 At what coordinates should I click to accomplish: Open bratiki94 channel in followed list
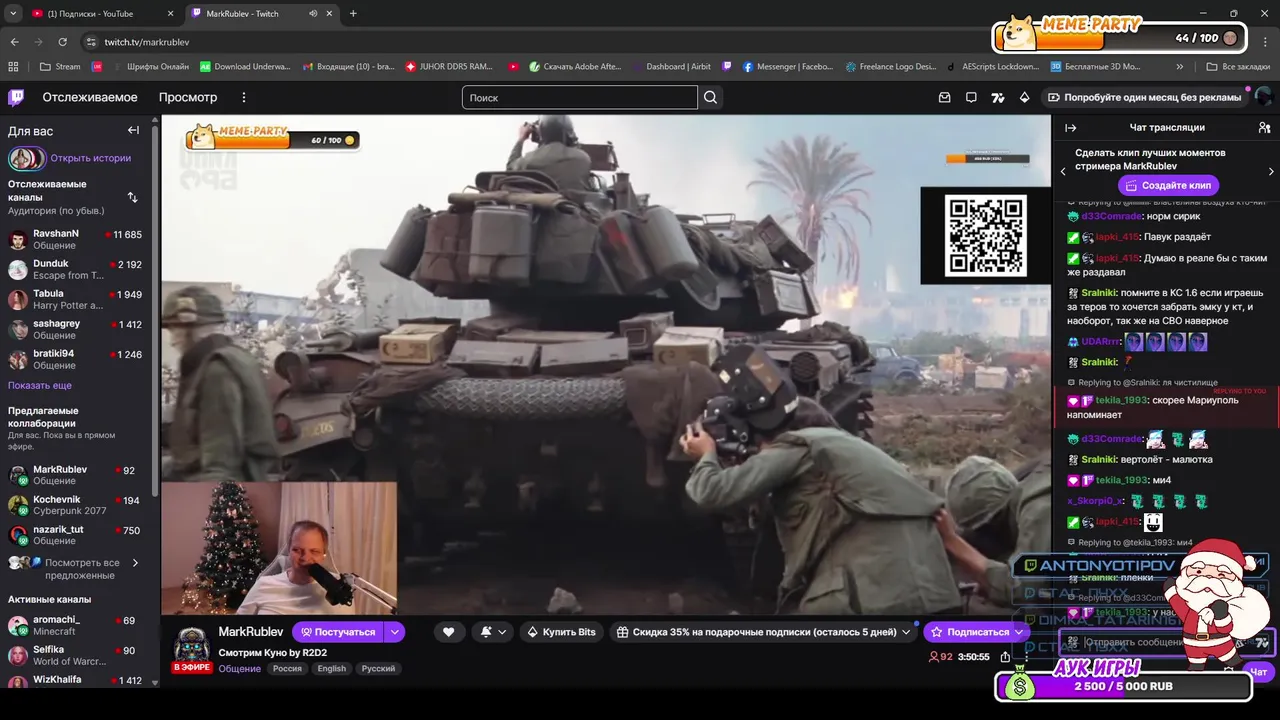pyautogui.click(x=75, y=359)
